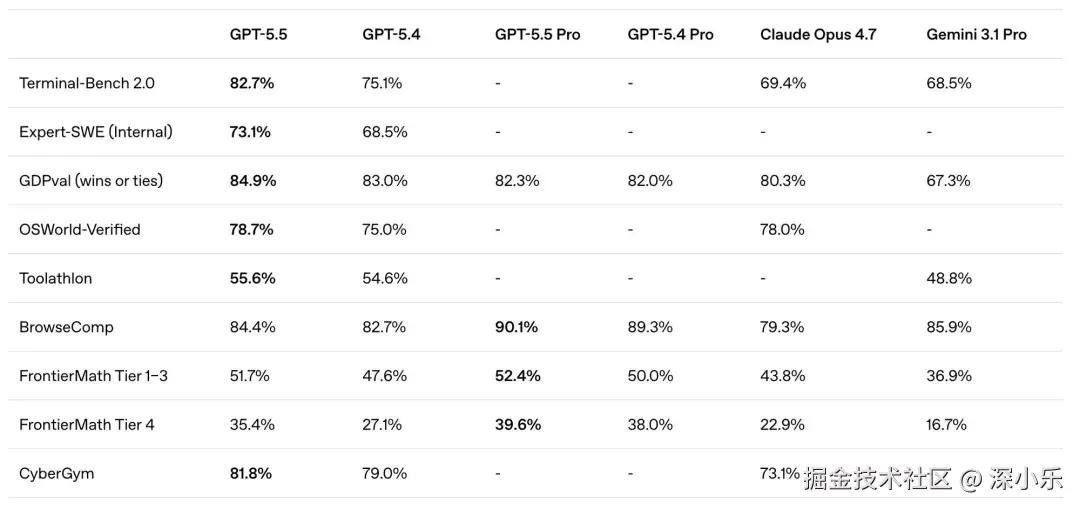Select the GDPval (wins or ties) label

91,181
